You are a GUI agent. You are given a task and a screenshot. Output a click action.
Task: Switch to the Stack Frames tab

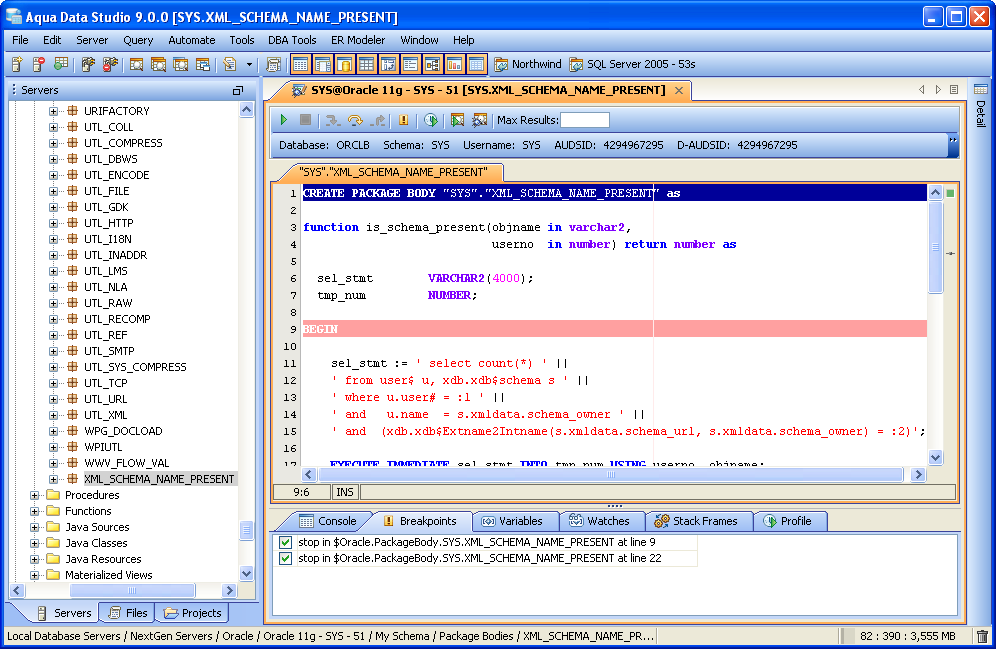(695, 521)
